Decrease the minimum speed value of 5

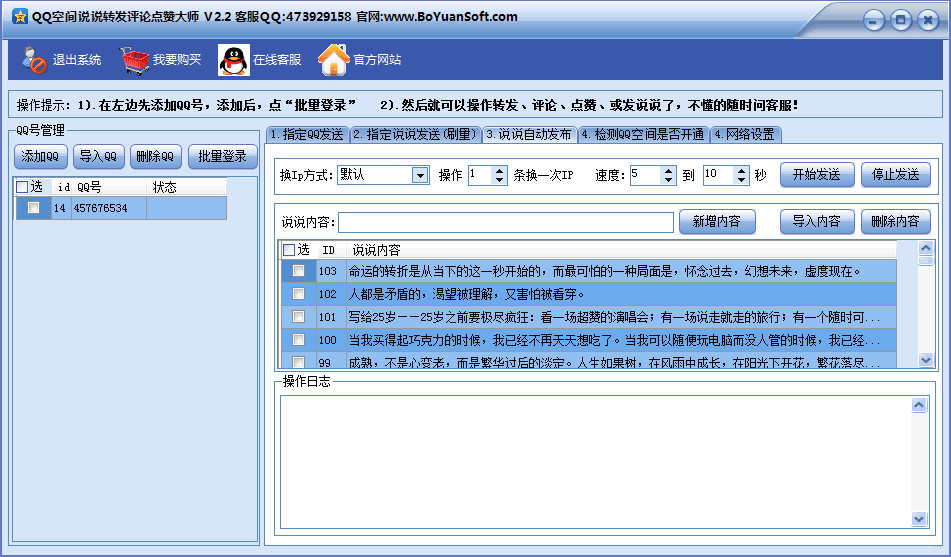click(668, 180)
